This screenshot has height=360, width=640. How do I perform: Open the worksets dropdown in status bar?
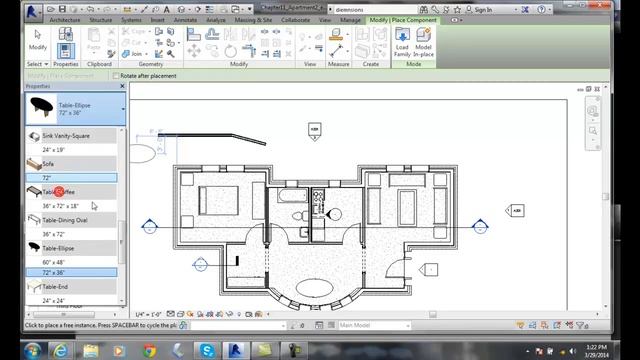(x=283, y=325)
